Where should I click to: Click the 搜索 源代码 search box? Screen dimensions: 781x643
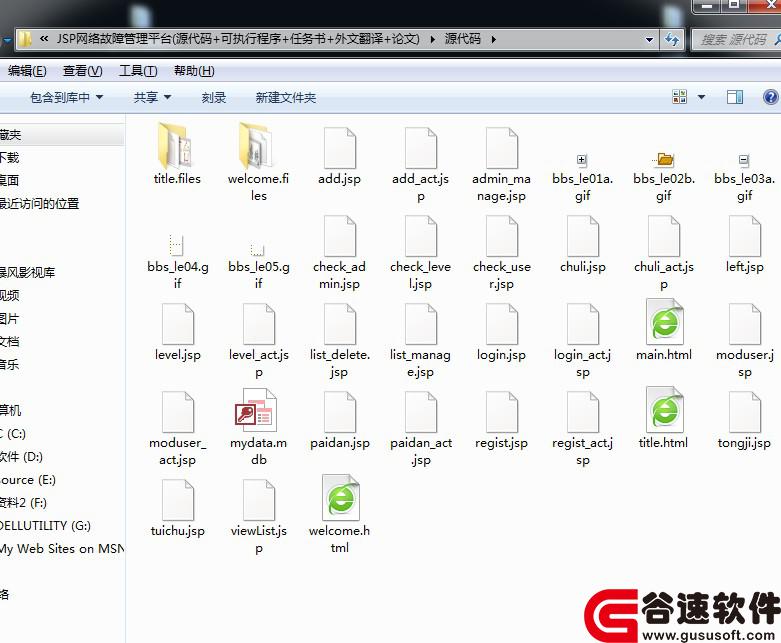pos(735,39)
